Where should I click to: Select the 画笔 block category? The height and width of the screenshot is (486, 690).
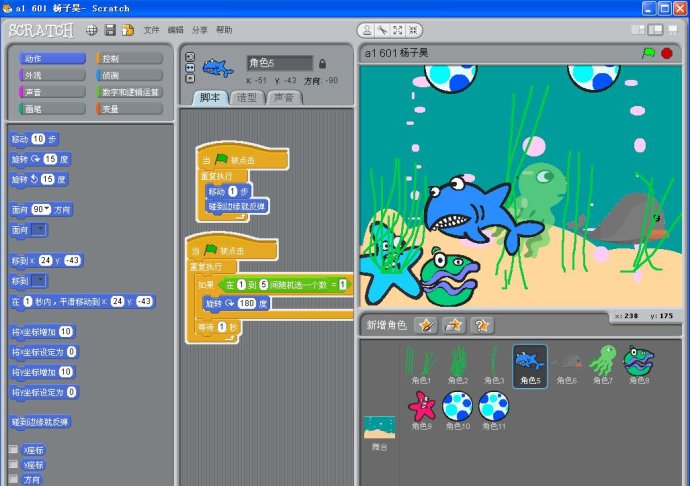(x=52, y=109)
